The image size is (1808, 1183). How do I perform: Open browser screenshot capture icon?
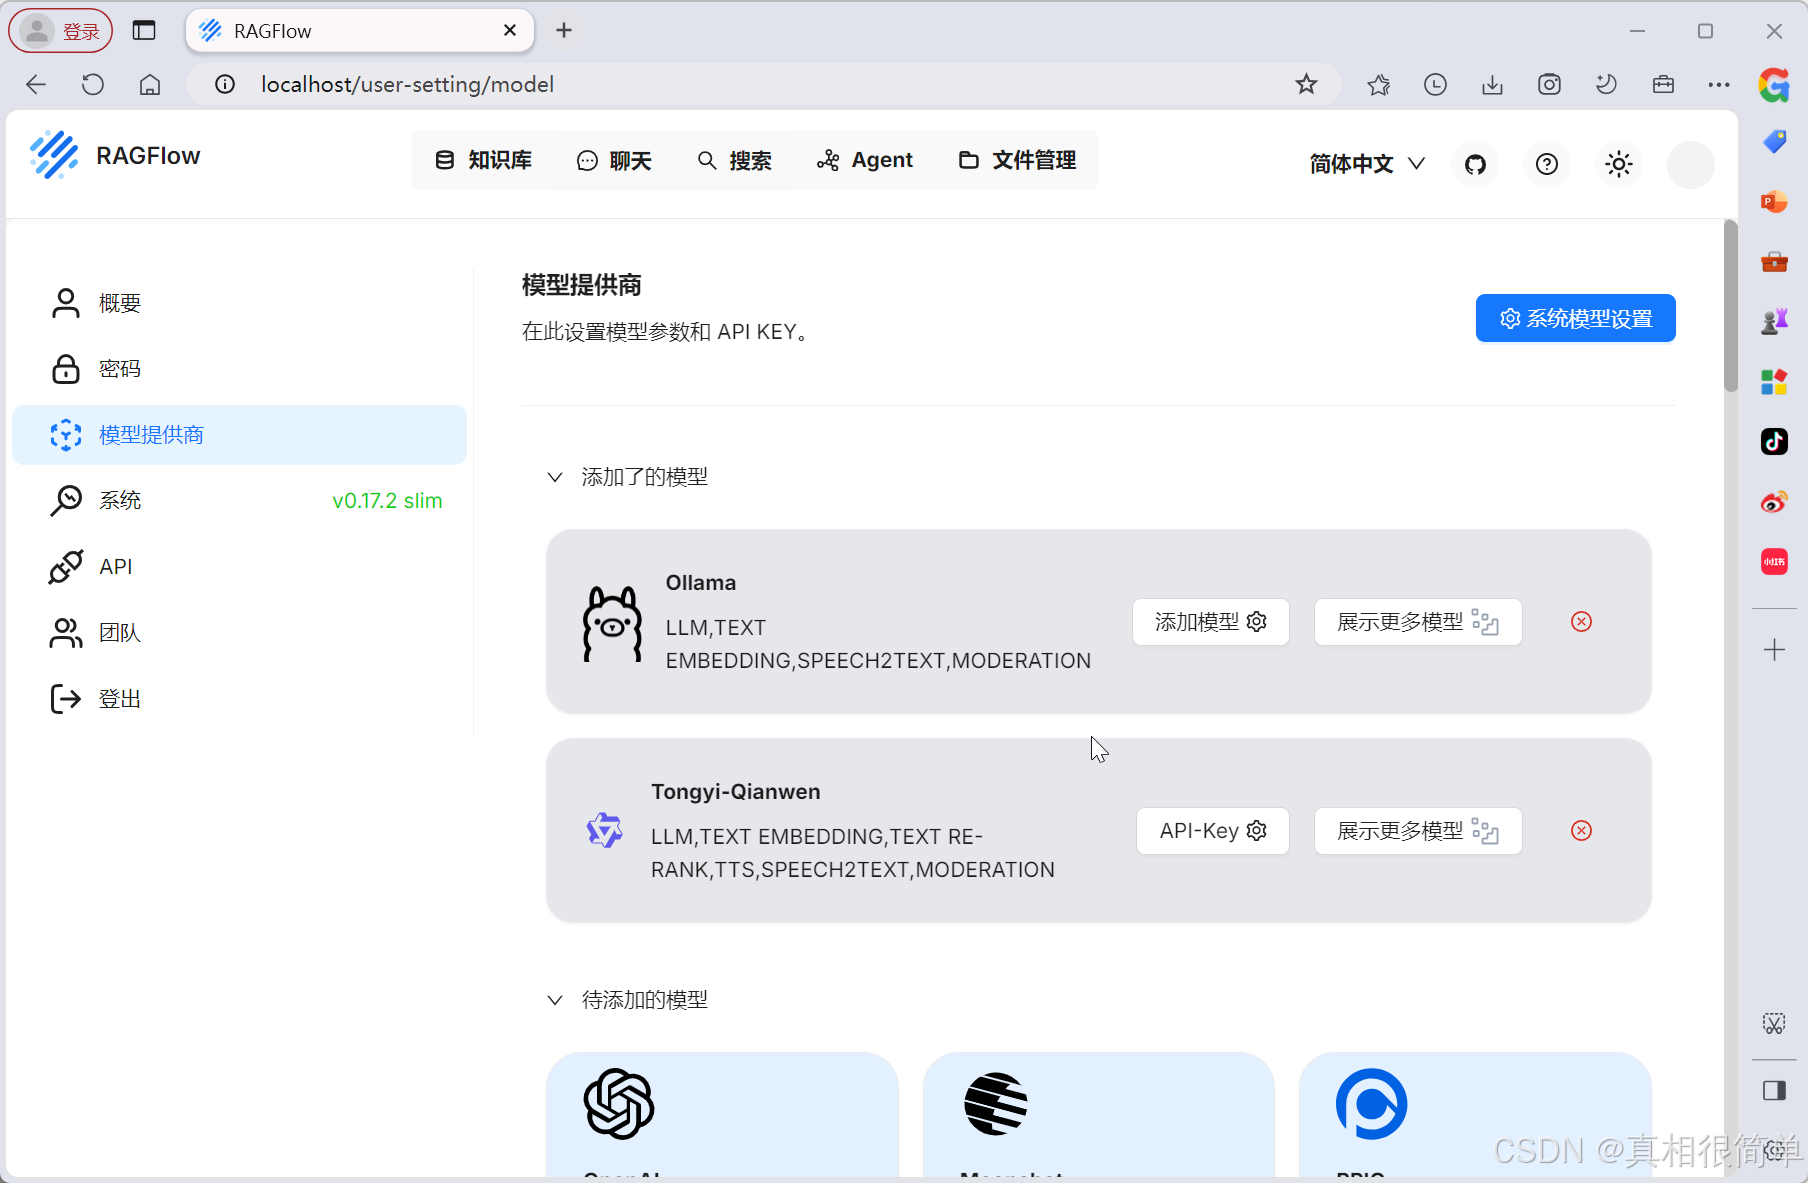pyautogui.click(x=1549, y=85)
